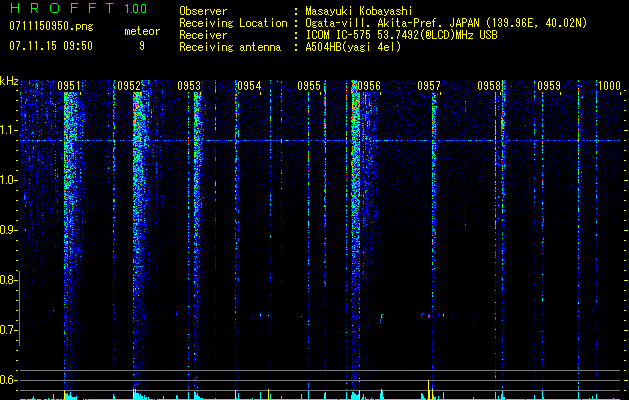Click the meteor count label
629x400 pixels.
142,31
